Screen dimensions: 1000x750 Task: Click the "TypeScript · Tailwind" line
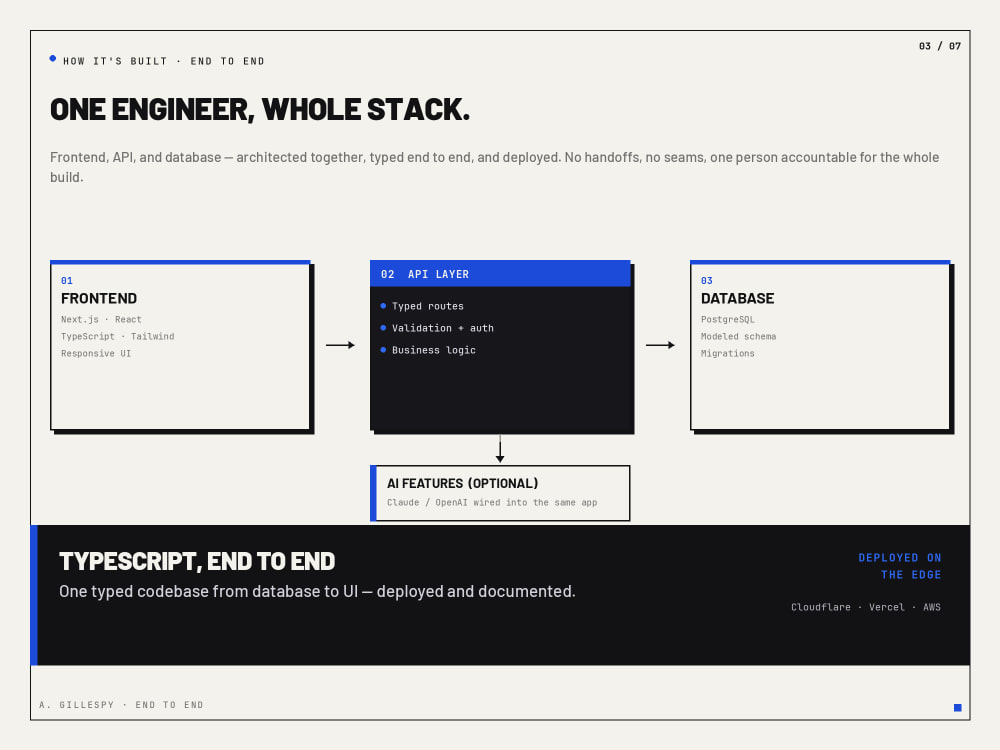tap(117, 336)
